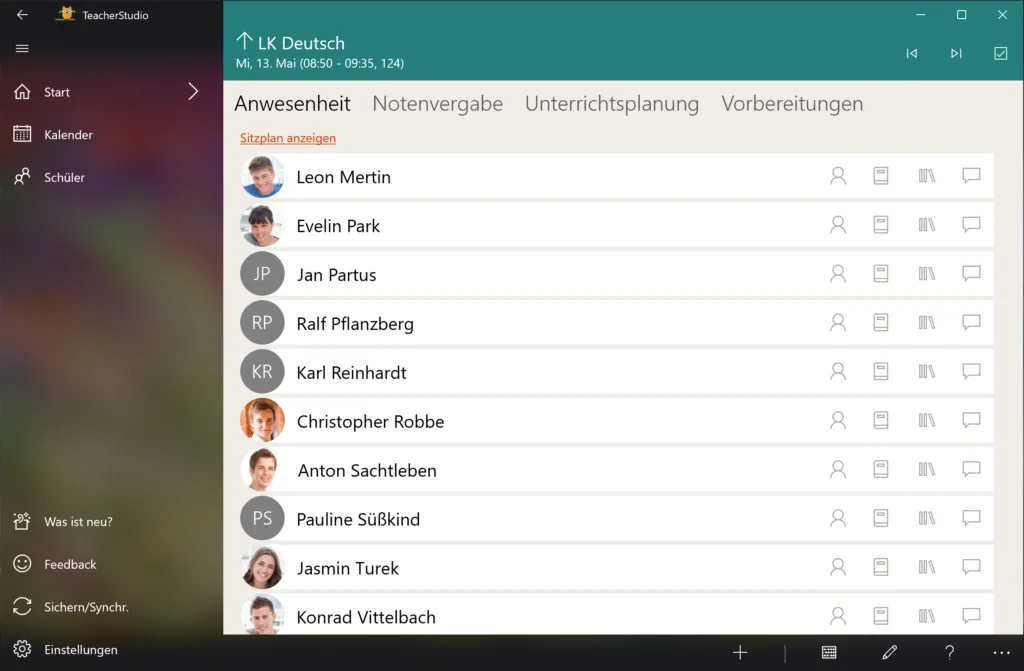Add comment for Ralf Pflanzberg

[971, 322]
